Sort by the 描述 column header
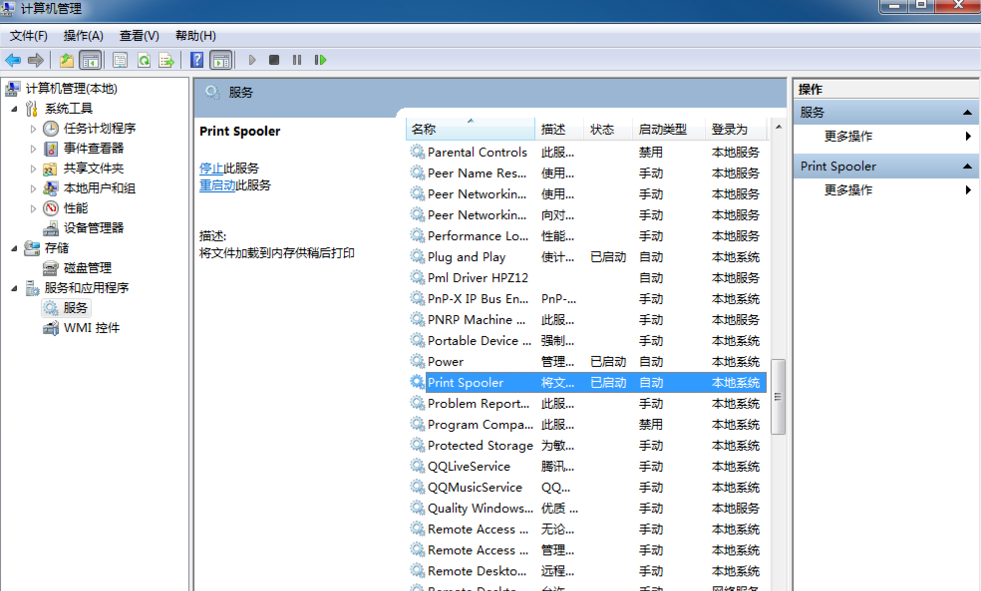Image resolution: width=981 pixels, height=591 pixels. point(559,129)
